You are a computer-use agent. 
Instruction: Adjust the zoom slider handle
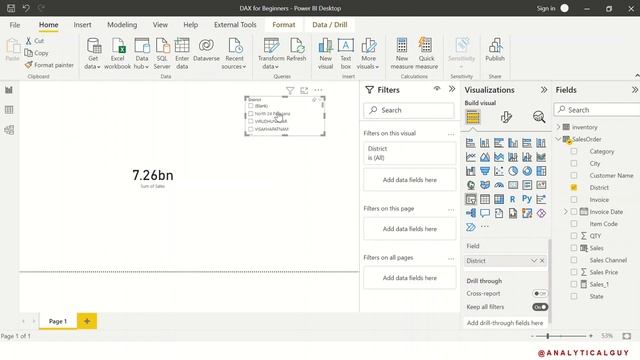[x=547, y=336]
